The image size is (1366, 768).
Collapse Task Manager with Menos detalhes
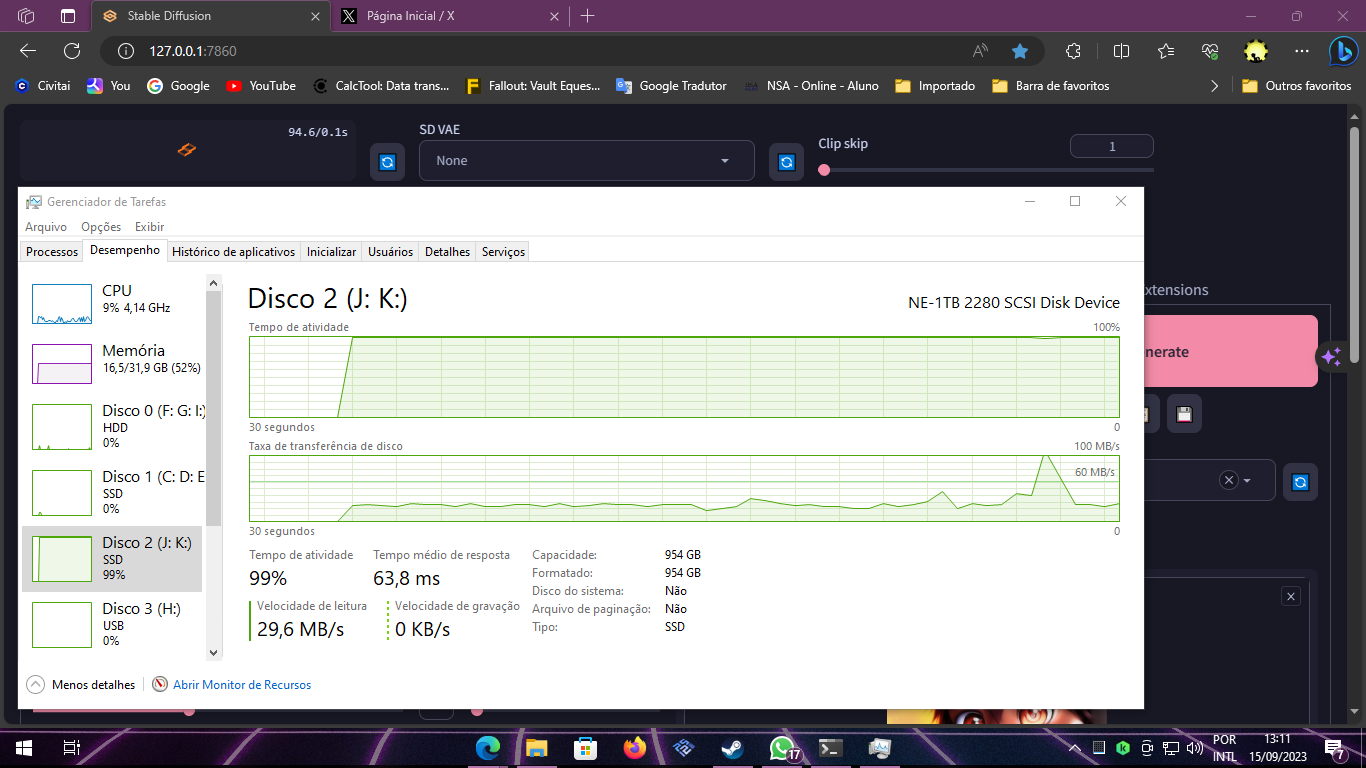81,685
